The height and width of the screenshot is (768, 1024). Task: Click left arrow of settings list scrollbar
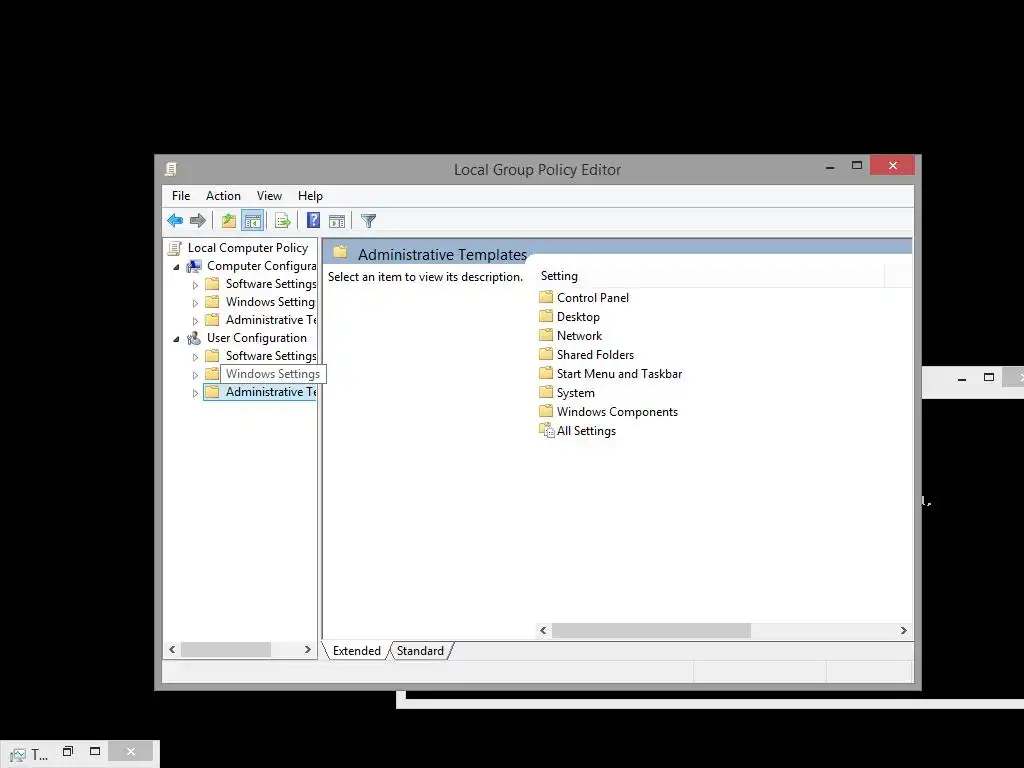[543, 630]
